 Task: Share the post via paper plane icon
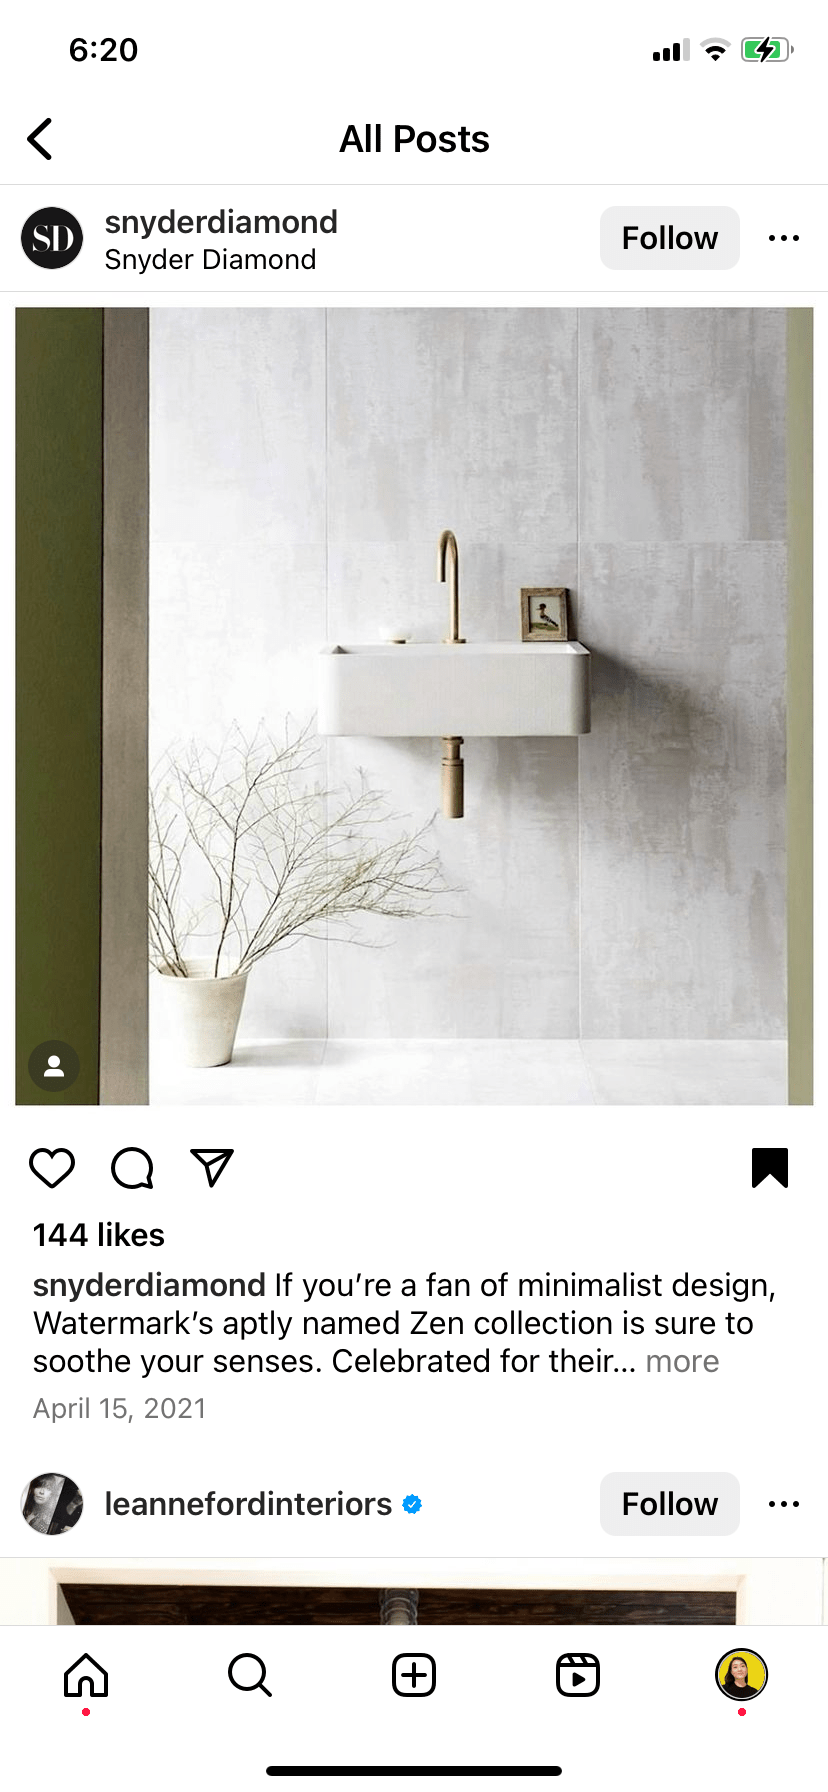coord(212,1168)
